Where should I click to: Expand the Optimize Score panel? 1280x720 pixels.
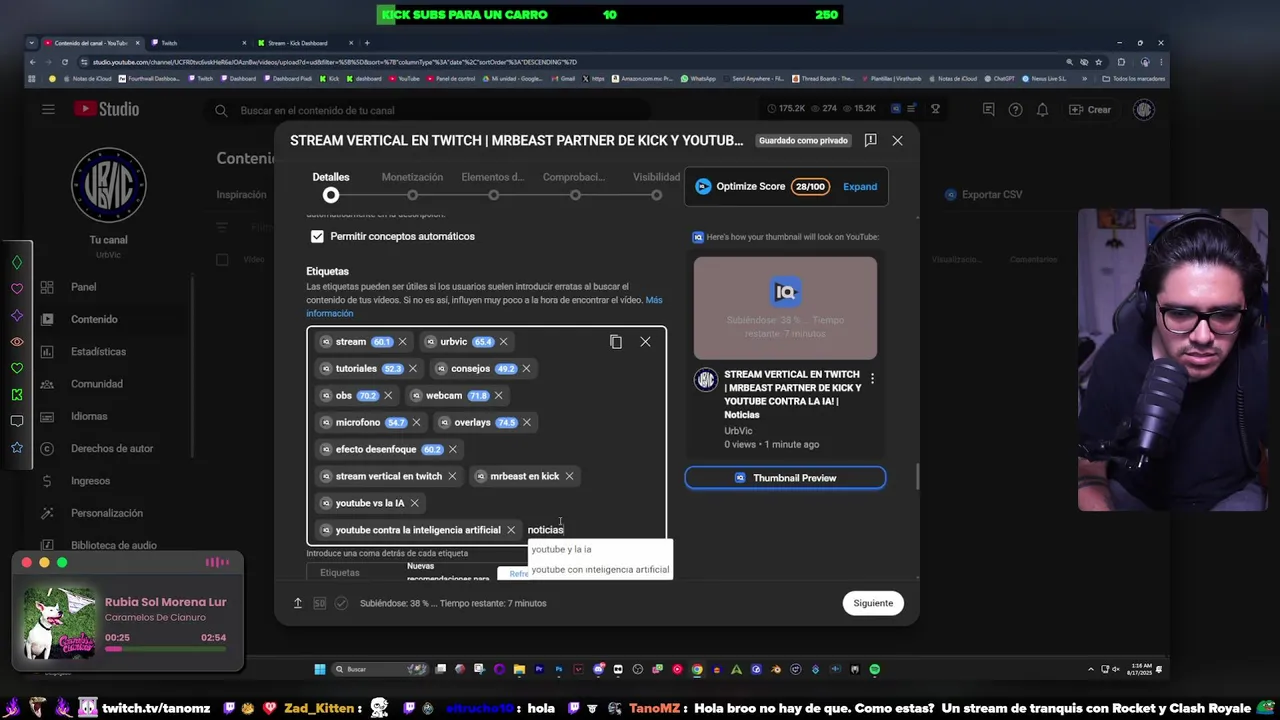(x=860, y=187)
